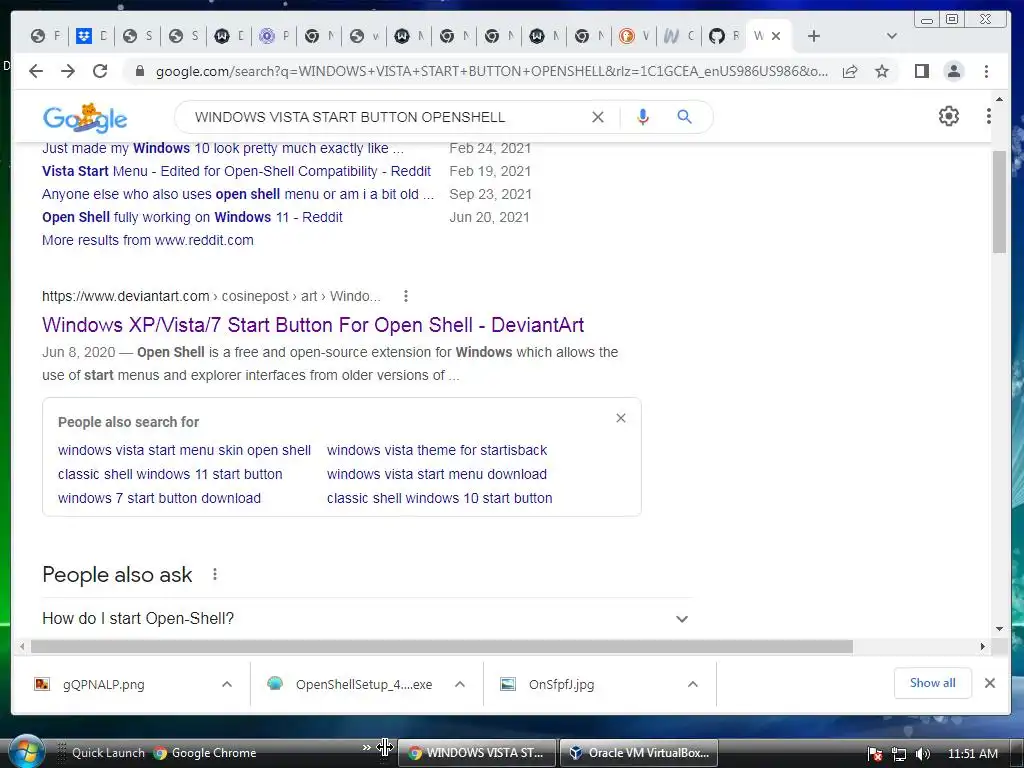Open 'Anyone else who also uses open shell' result
The width and height of the screenshot is (1024, 768).
(238, 194)
